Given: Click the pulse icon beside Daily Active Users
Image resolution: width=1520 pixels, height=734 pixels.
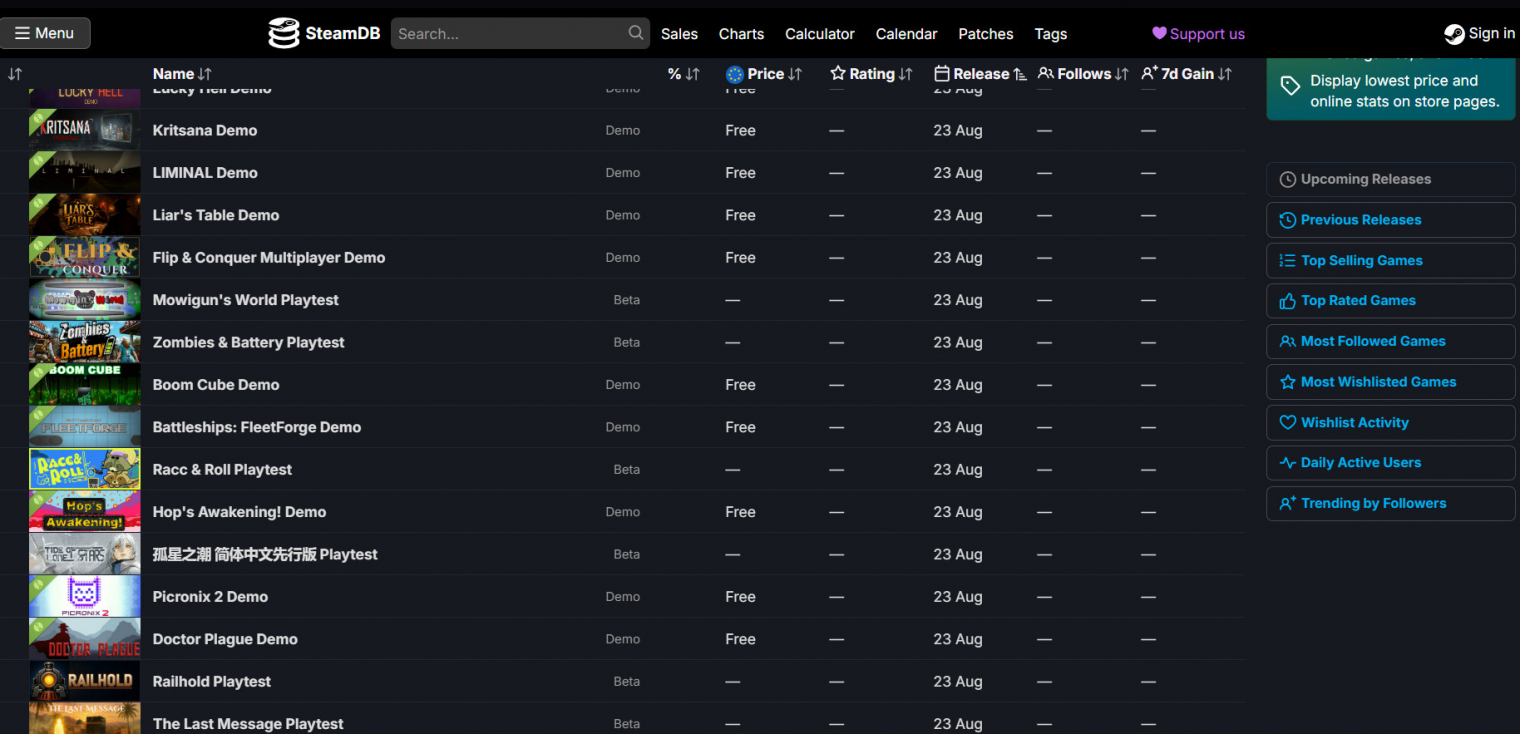Looking at the screenshot, I should pos(1288,463).
